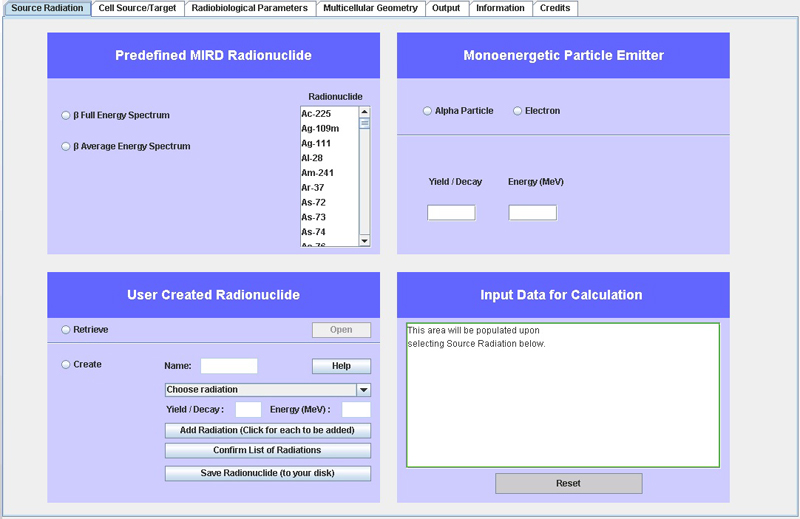Click Add Radiation button
This screenshot has width=800, height=519.
(x=267, y=430)
